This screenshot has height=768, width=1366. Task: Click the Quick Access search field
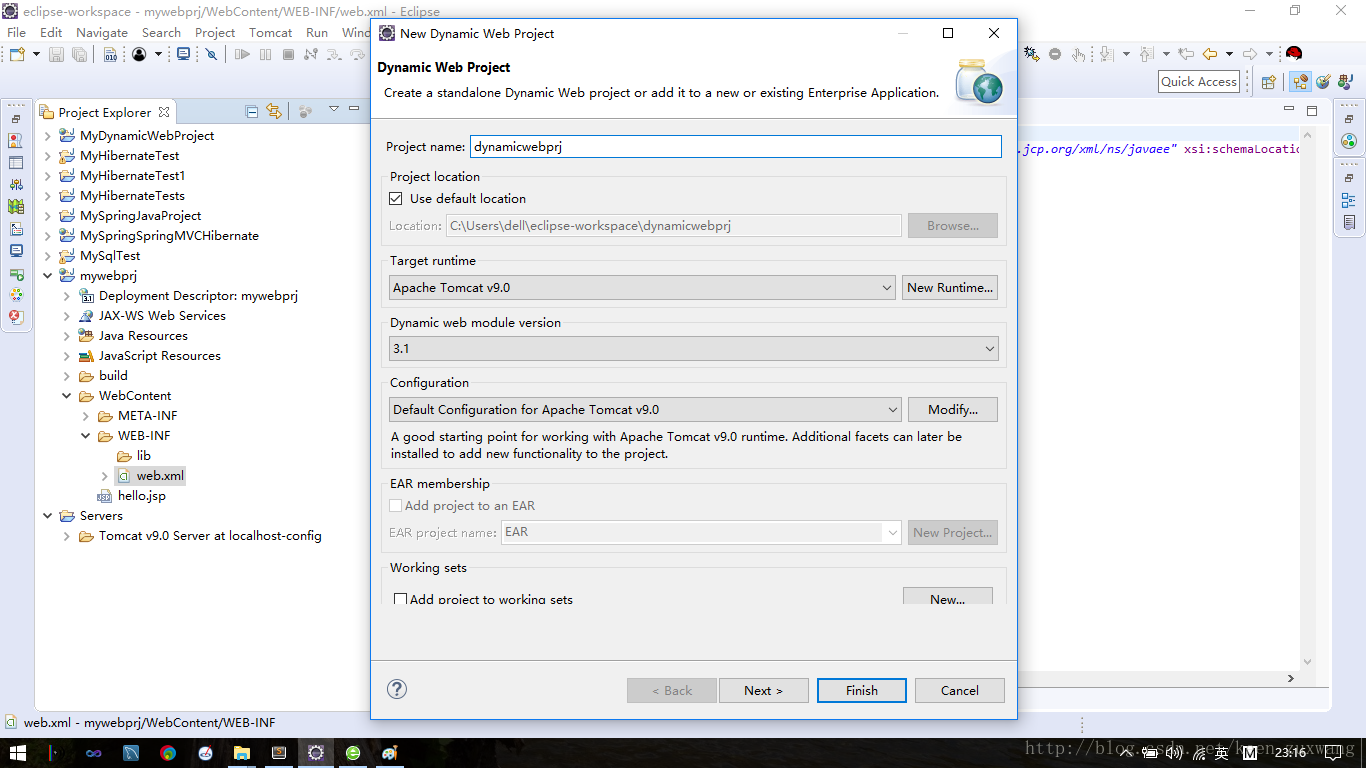tap(1199, 82)
